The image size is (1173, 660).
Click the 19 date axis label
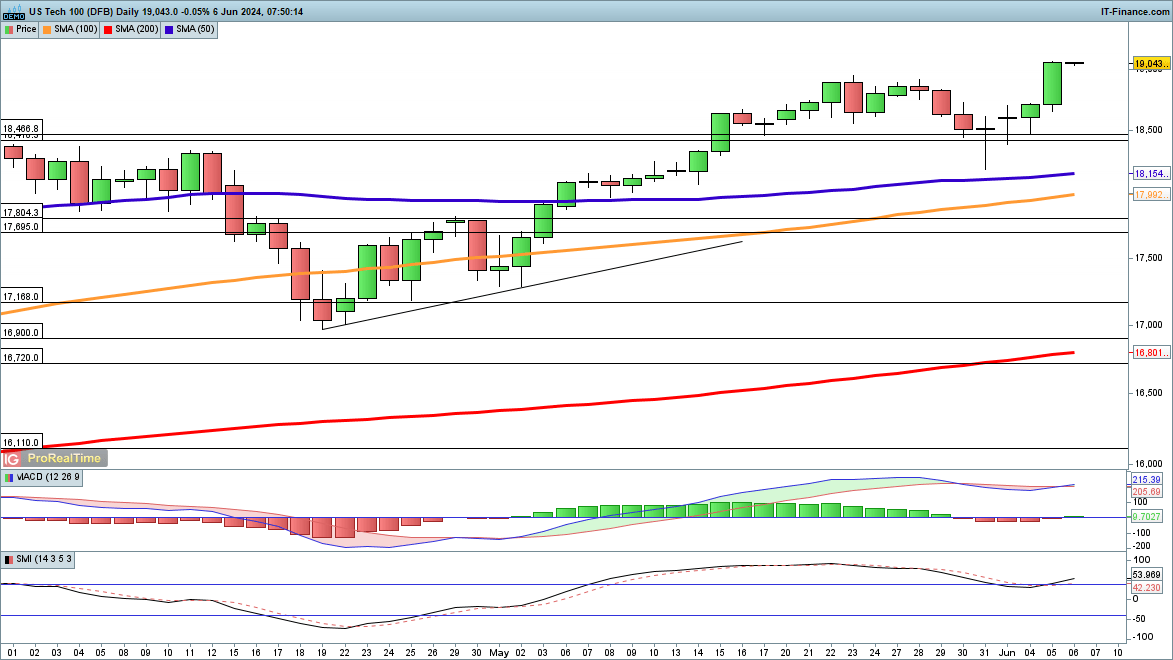click(x=322, y=653)
